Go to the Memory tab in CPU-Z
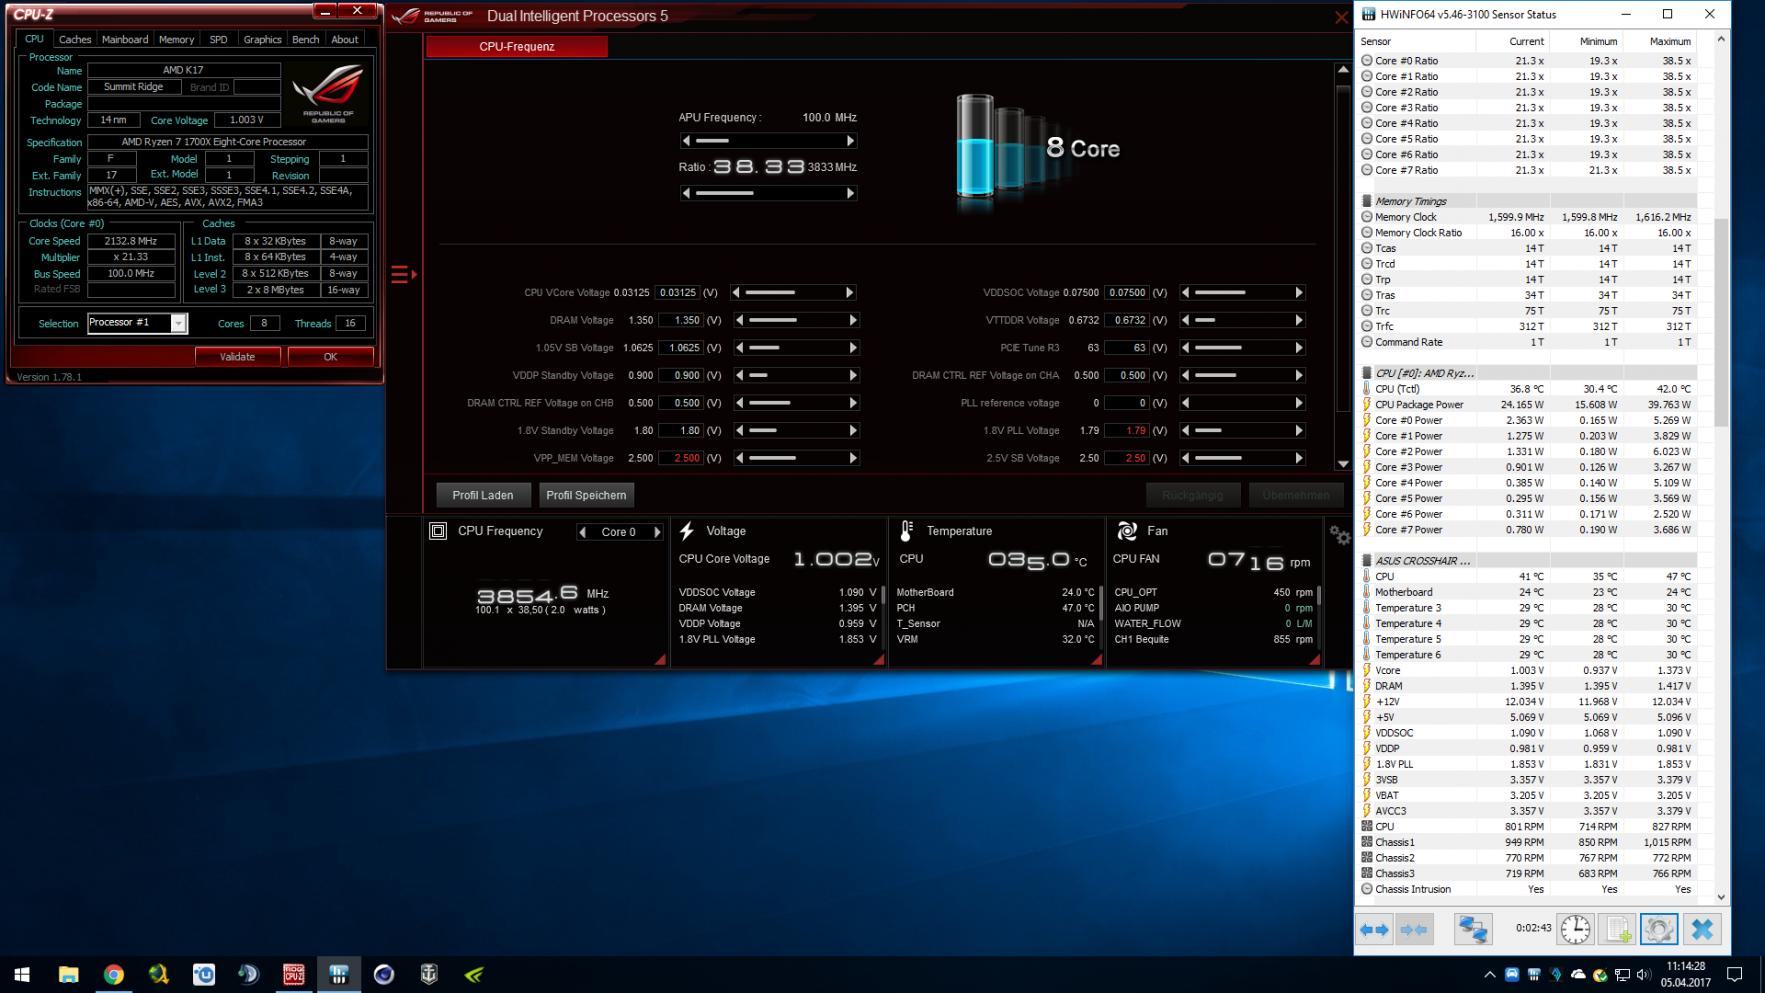 (x=176, y=39)
